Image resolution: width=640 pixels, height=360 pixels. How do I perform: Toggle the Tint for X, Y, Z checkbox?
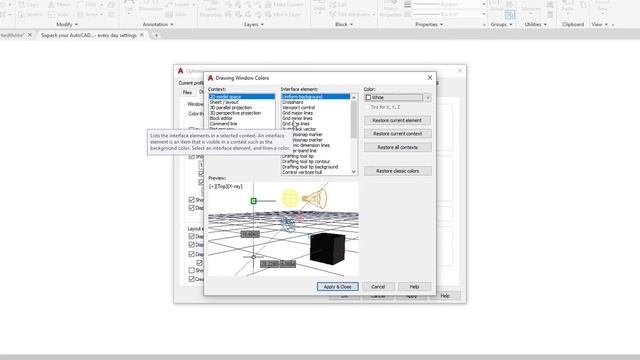368,107
